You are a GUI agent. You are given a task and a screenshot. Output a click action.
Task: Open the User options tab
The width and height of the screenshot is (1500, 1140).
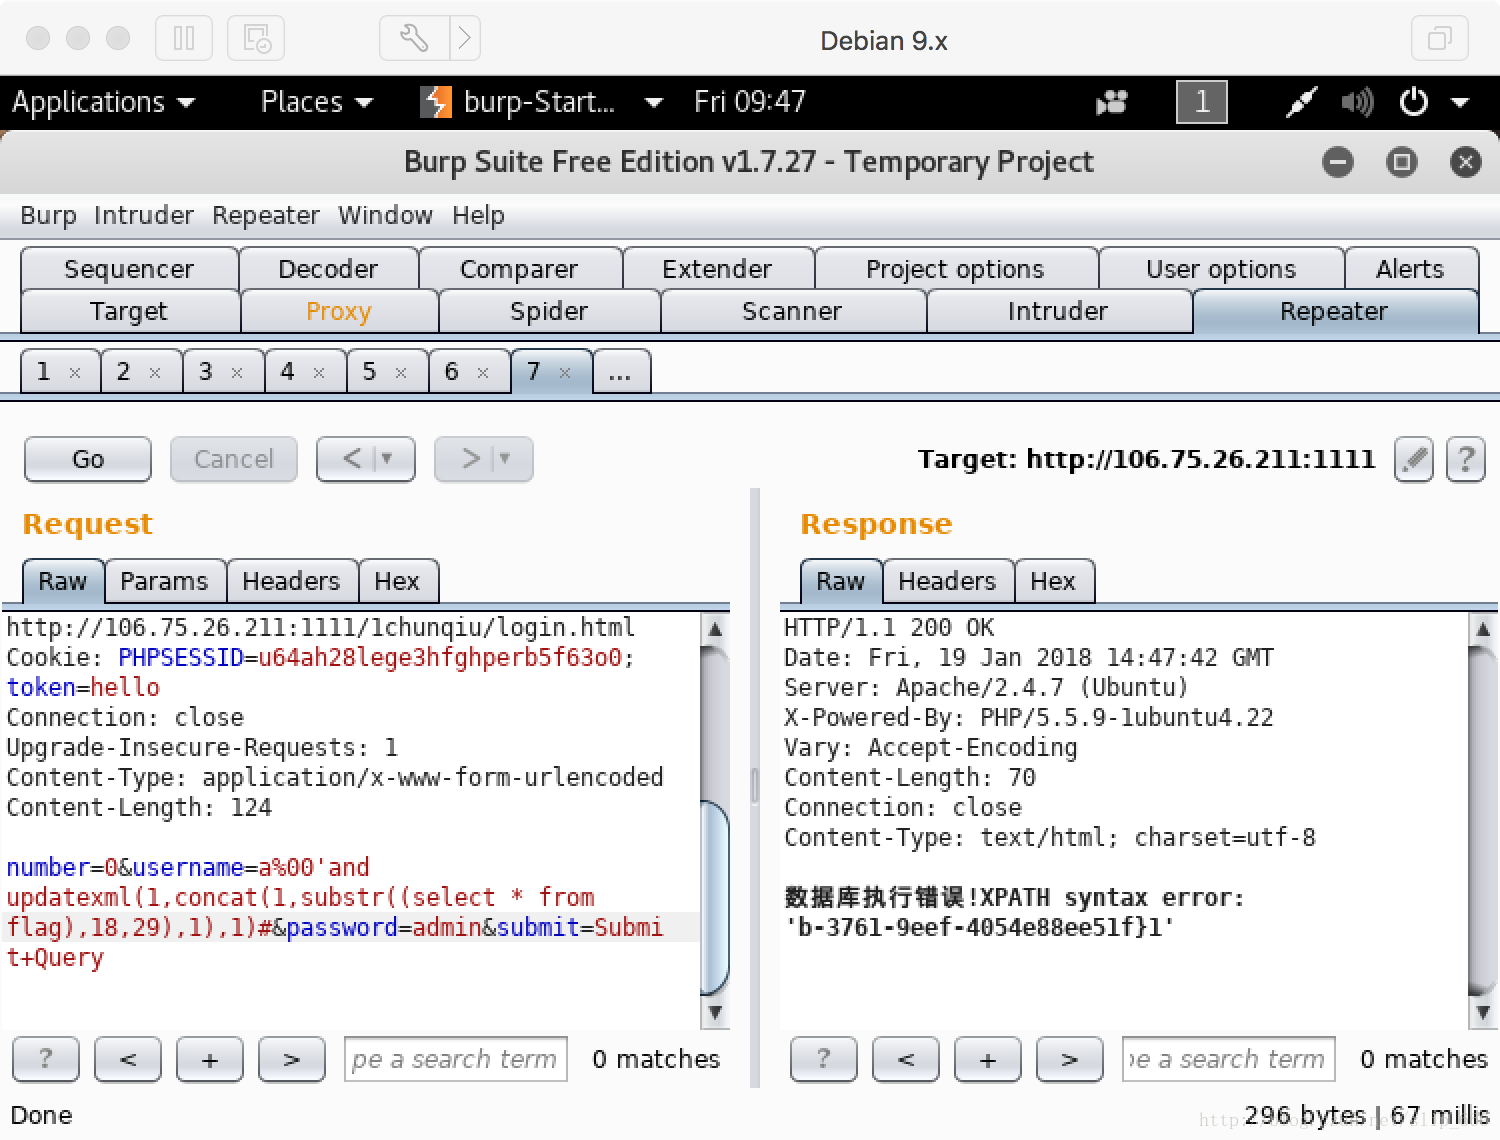[x=1221, y=269]
